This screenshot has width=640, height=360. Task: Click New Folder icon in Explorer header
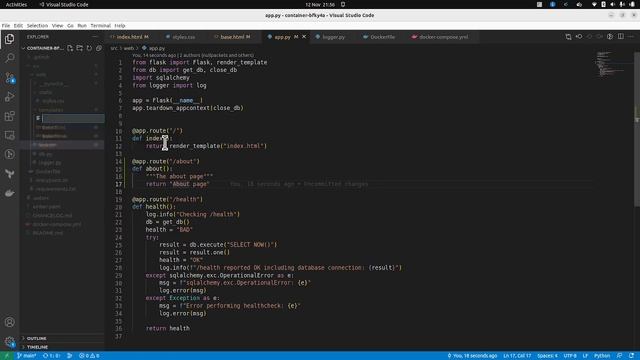coord(80,48)
